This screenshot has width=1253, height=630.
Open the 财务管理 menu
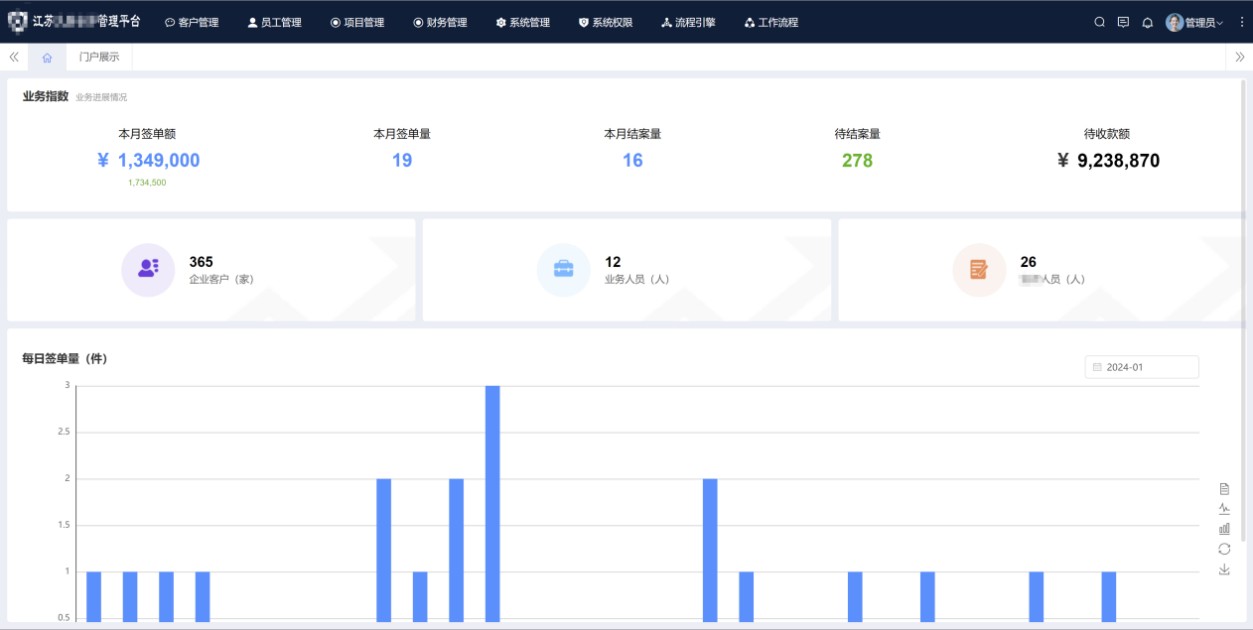[x=440, y=22]
